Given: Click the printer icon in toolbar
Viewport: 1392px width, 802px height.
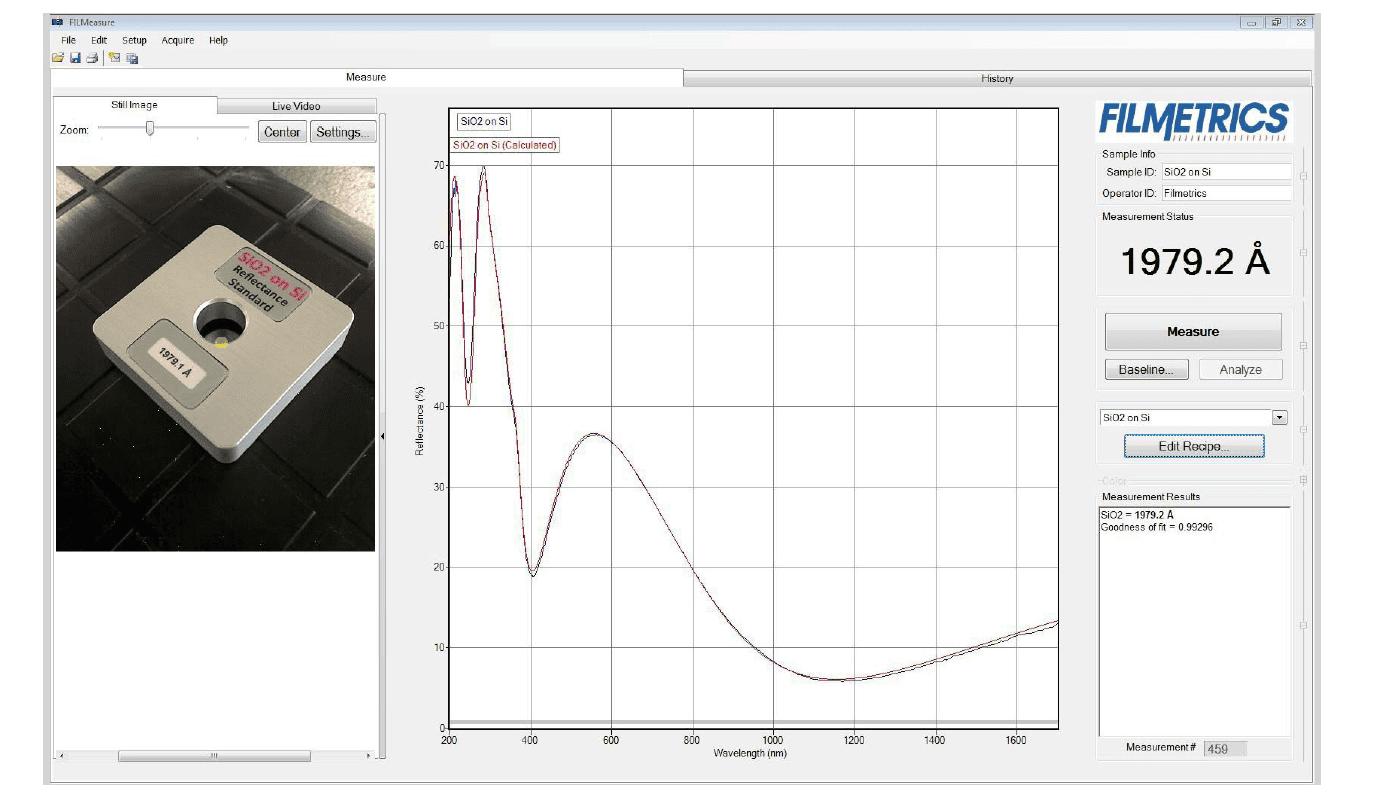Looking at the screenshot, I should (92, 58).
